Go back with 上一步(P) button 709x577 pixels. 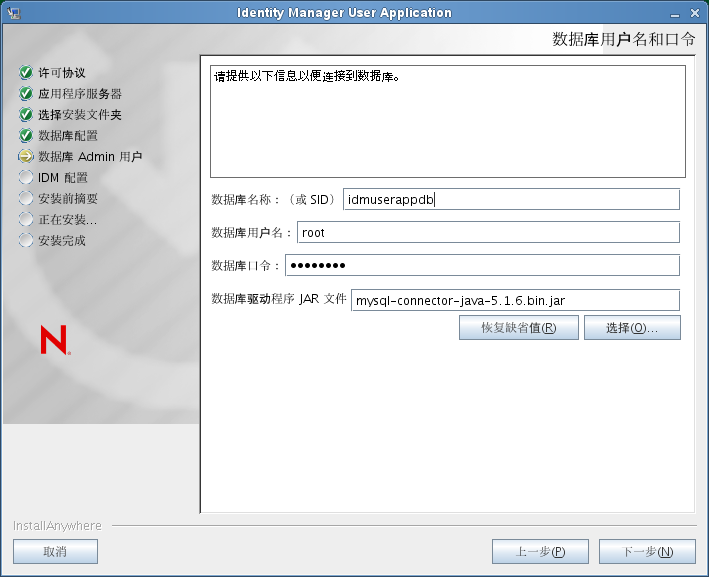point(540,552)
